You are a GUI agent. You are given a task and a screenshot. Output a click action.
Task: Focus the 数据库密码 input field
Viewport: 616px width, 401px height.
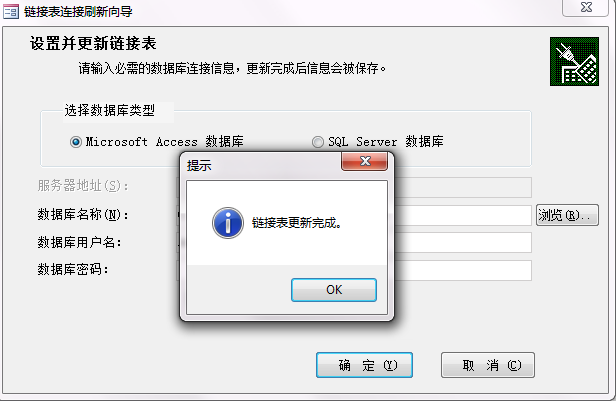point(463,270)
